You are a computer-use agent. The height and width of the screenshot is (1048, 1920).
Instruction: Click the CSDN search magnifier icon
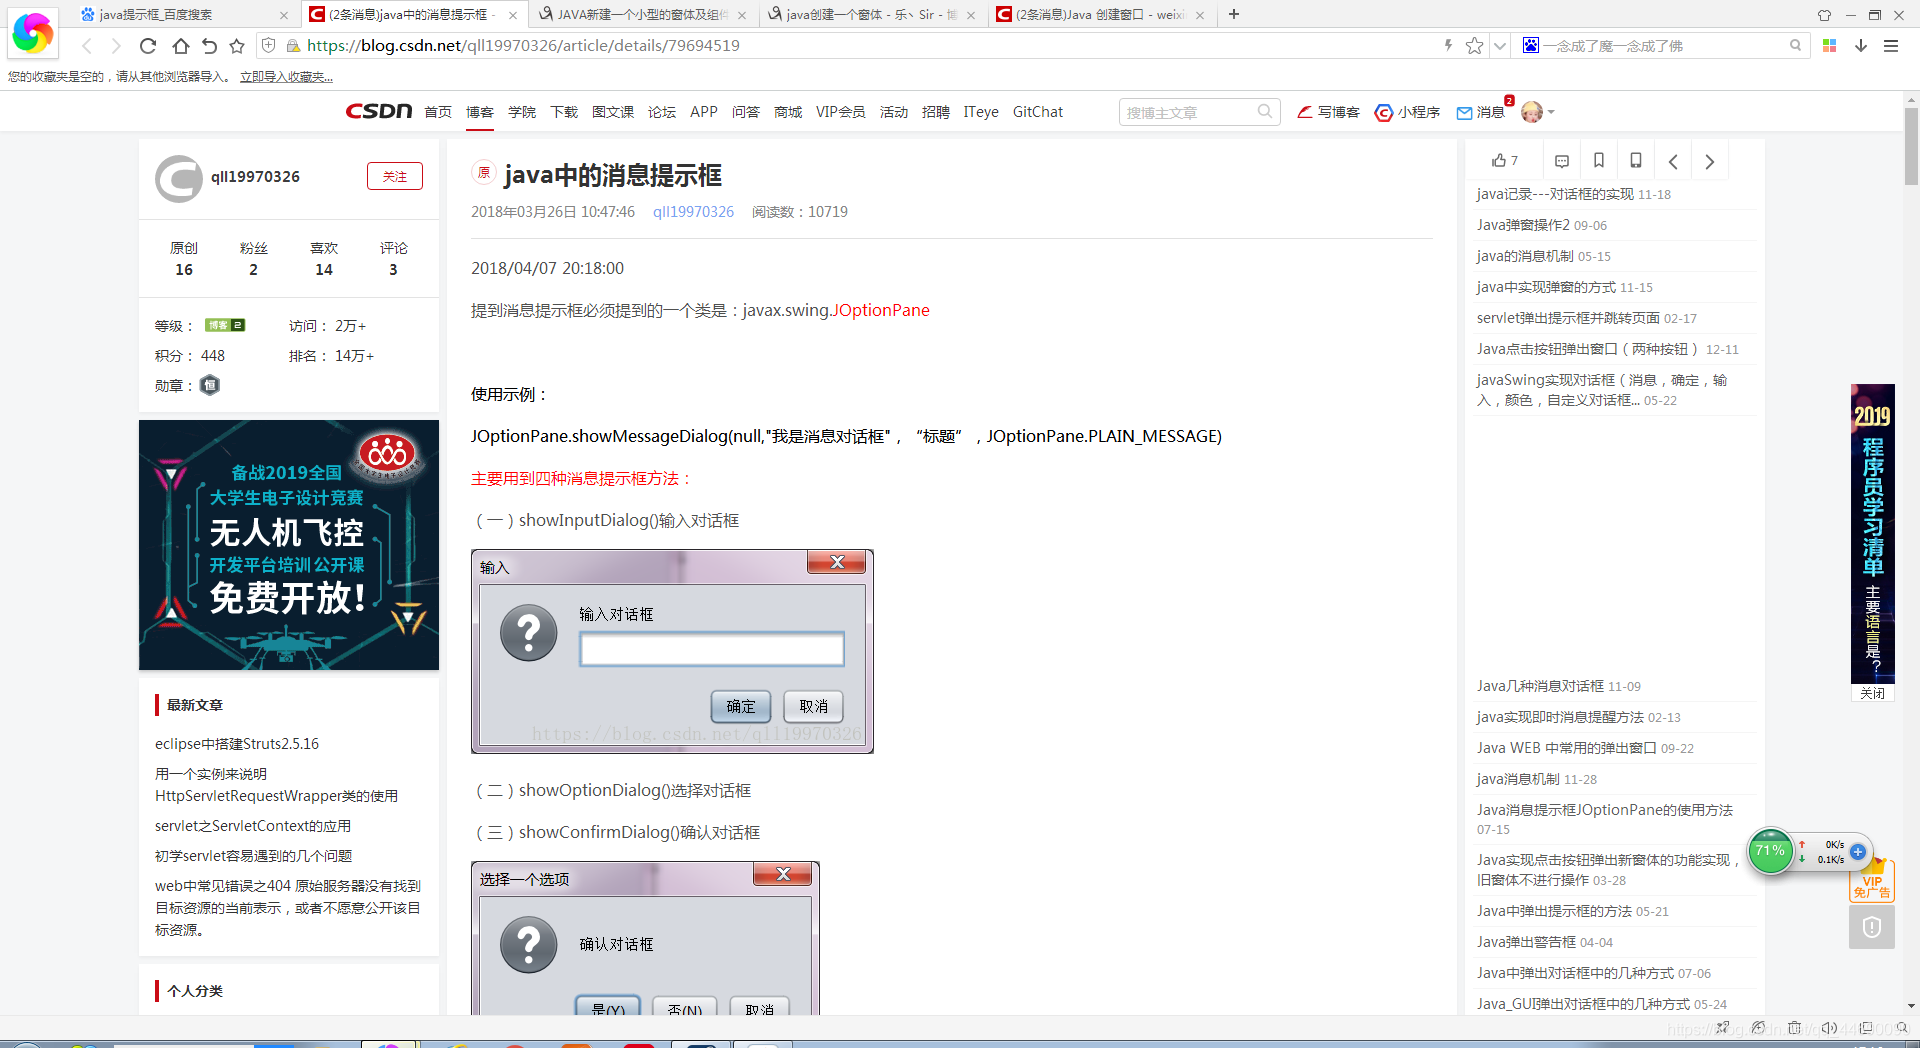tap(1265, 111)
